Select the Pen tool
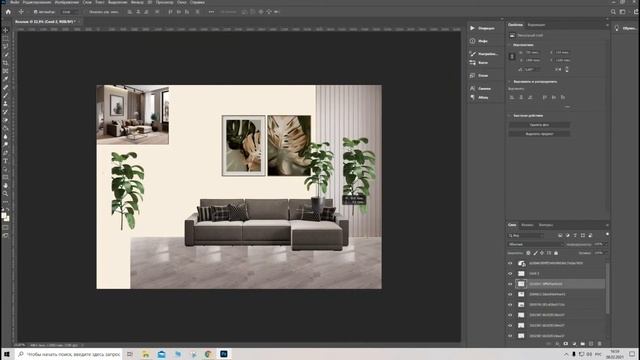 coord(5,153)
